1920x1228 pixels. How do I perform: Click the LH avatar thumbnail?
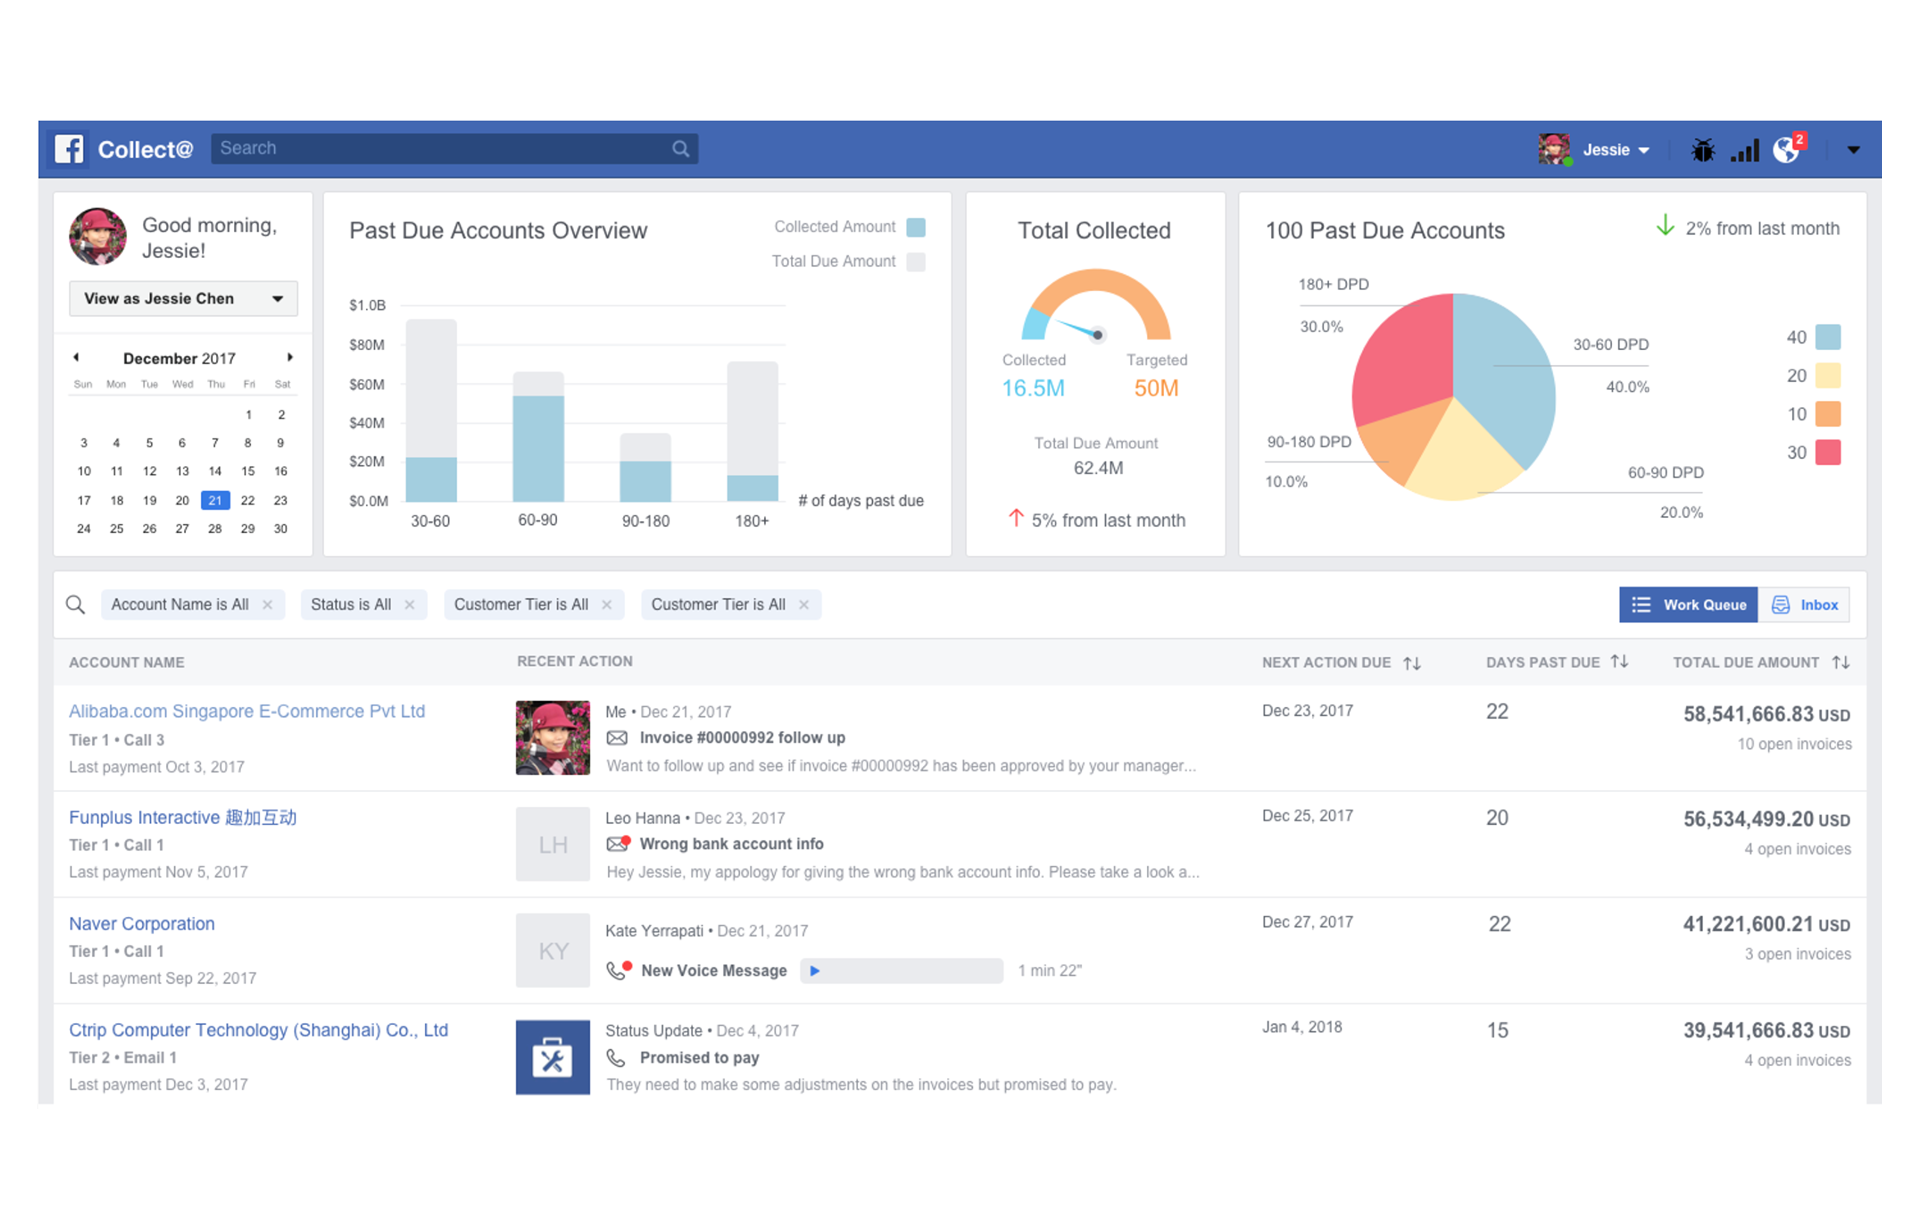point(553,844)
